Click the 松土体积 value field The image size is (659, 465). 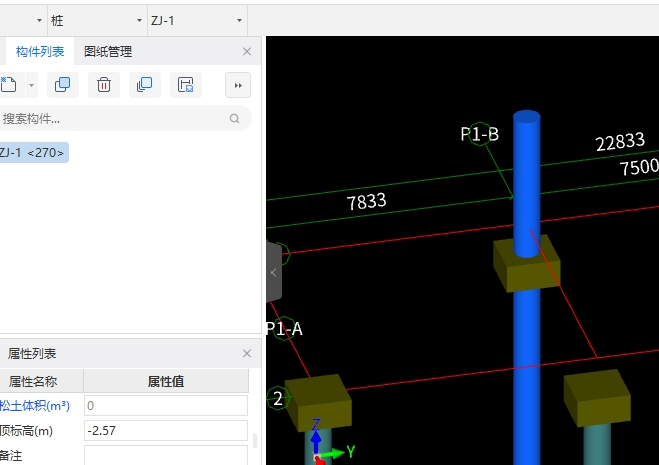click(166, 406)
